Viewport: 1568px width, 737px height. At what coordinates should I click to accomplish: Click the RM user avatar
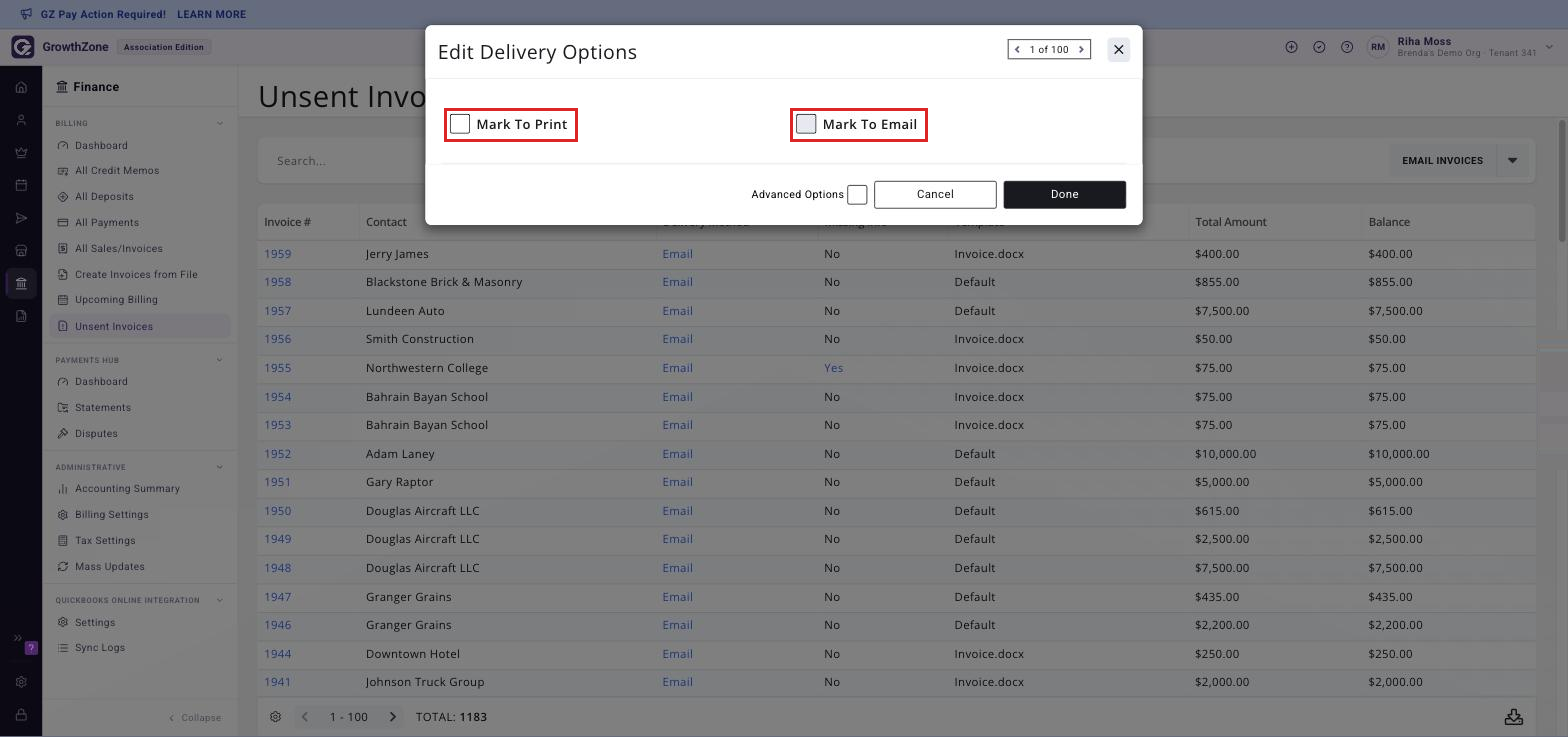tap(1378, 47)
